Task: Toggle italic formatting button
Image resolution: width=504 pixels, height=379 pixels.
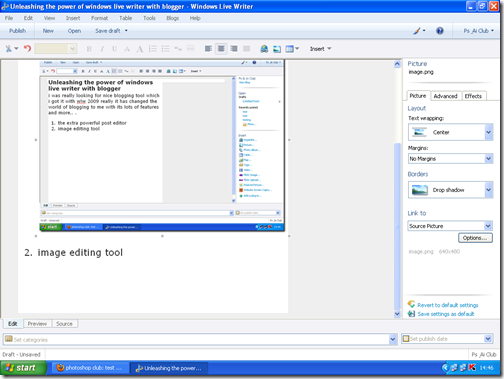Action: click(102, 49)
